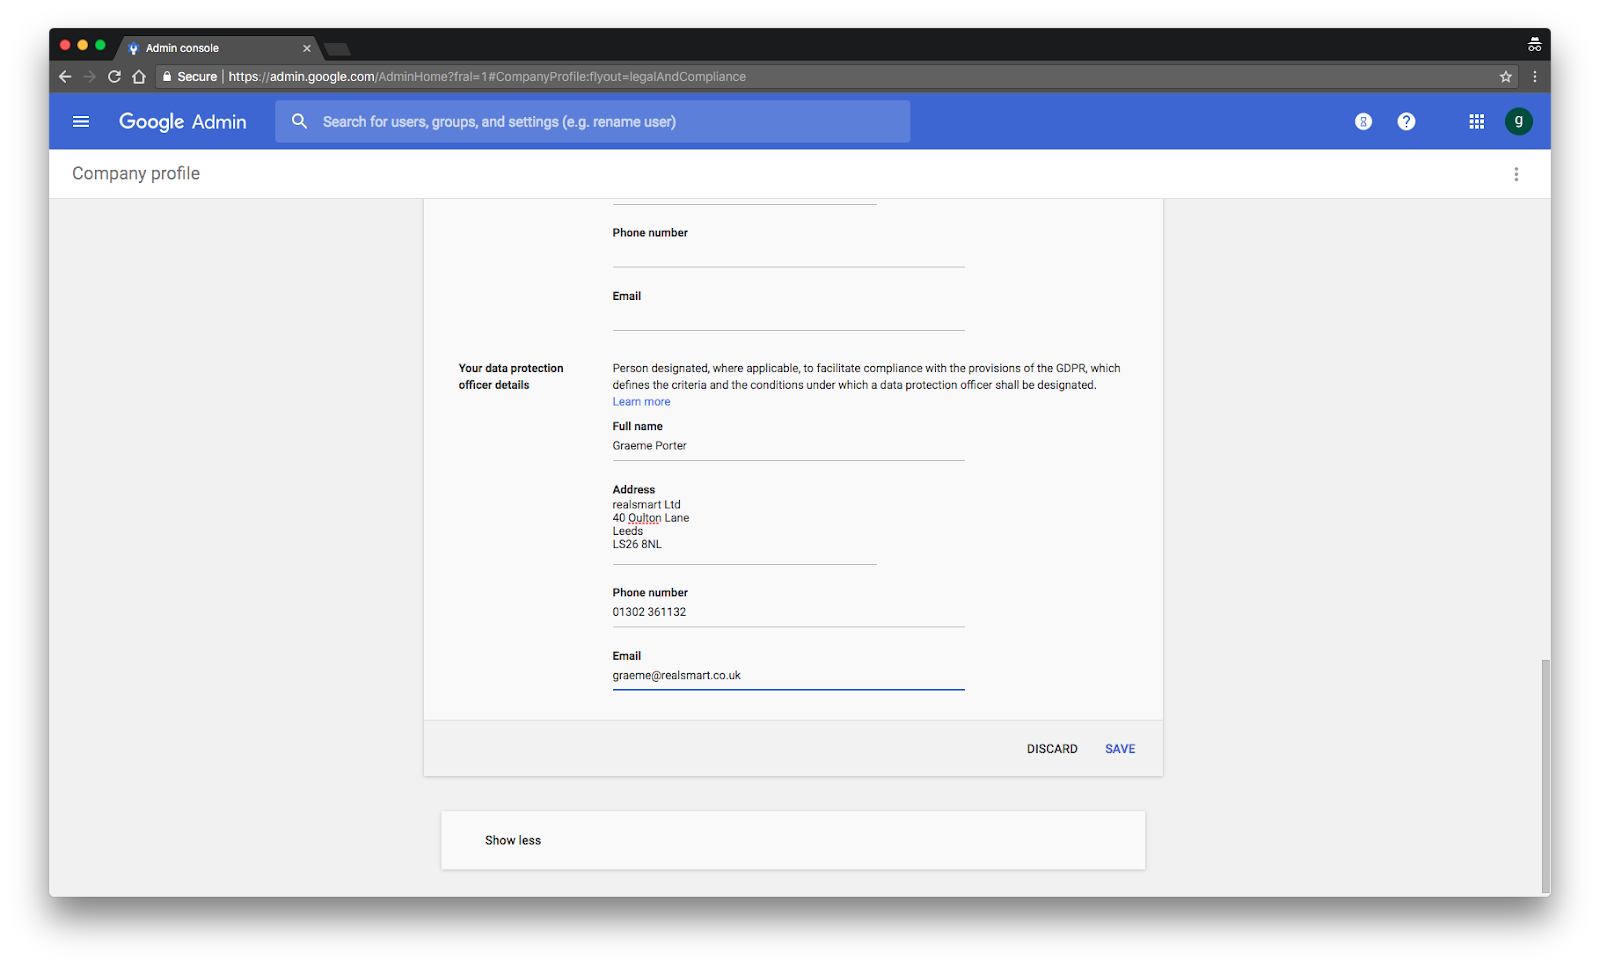Click the SAVE button

[x=1120, y=749]
